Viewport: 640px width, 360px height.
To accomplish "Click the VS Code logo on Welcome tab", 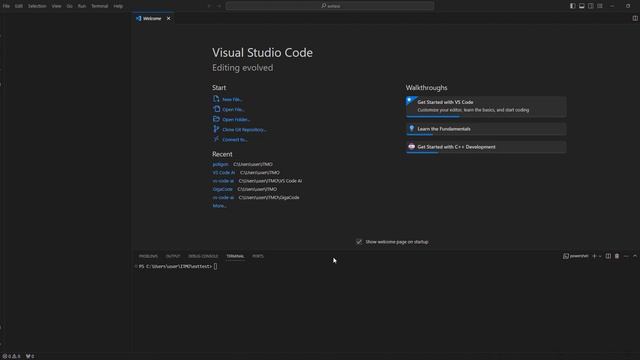I will tap(138, 18).
